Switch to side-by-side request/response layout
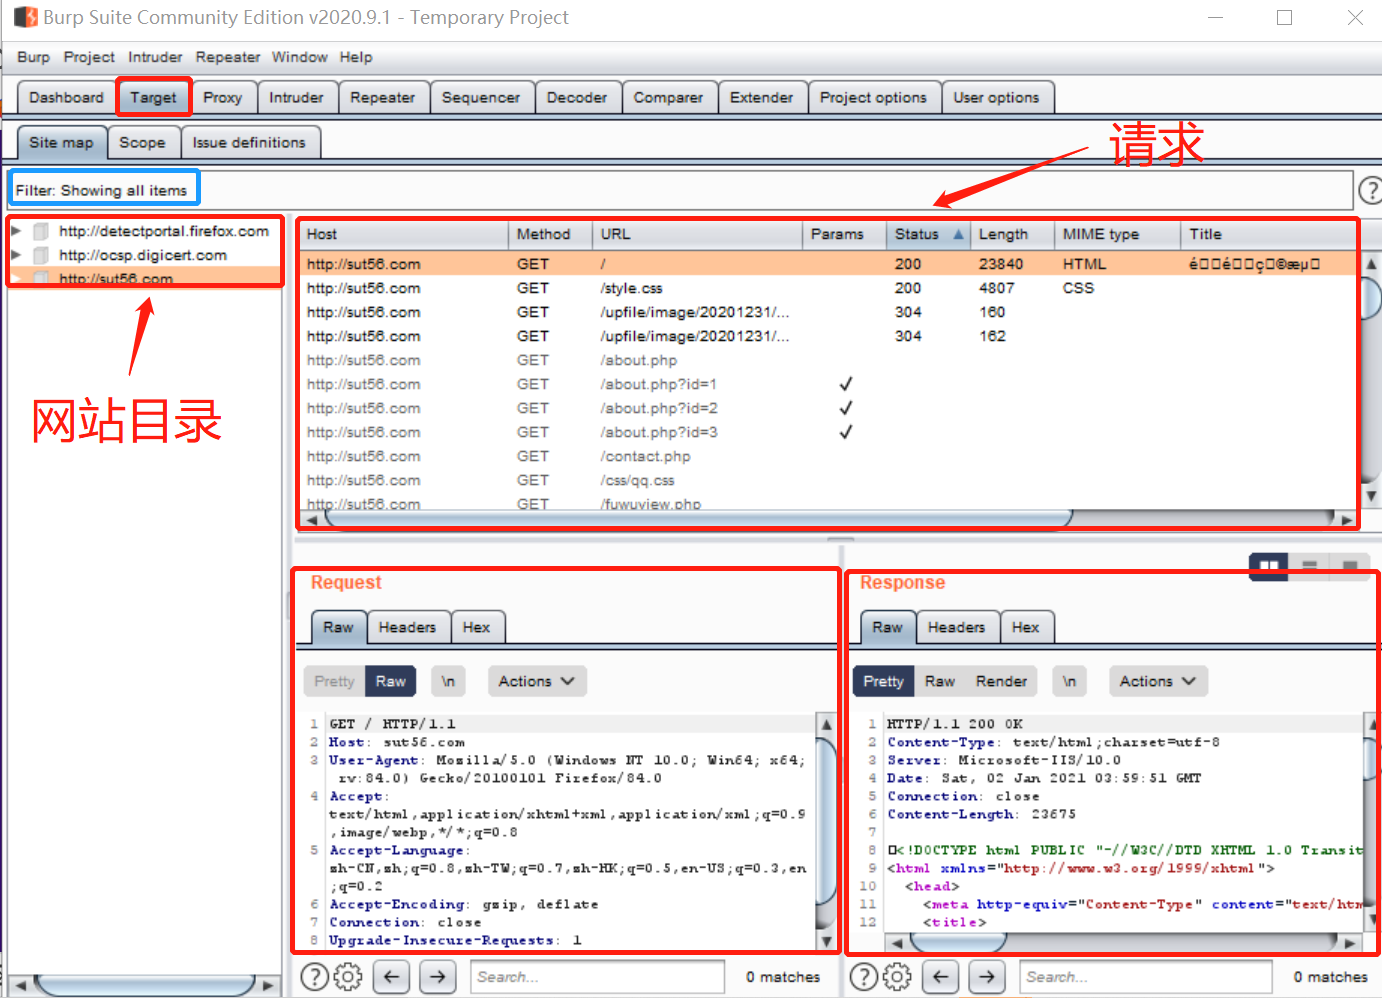Screen dimensions: 1382x998 coord(1269,566)
